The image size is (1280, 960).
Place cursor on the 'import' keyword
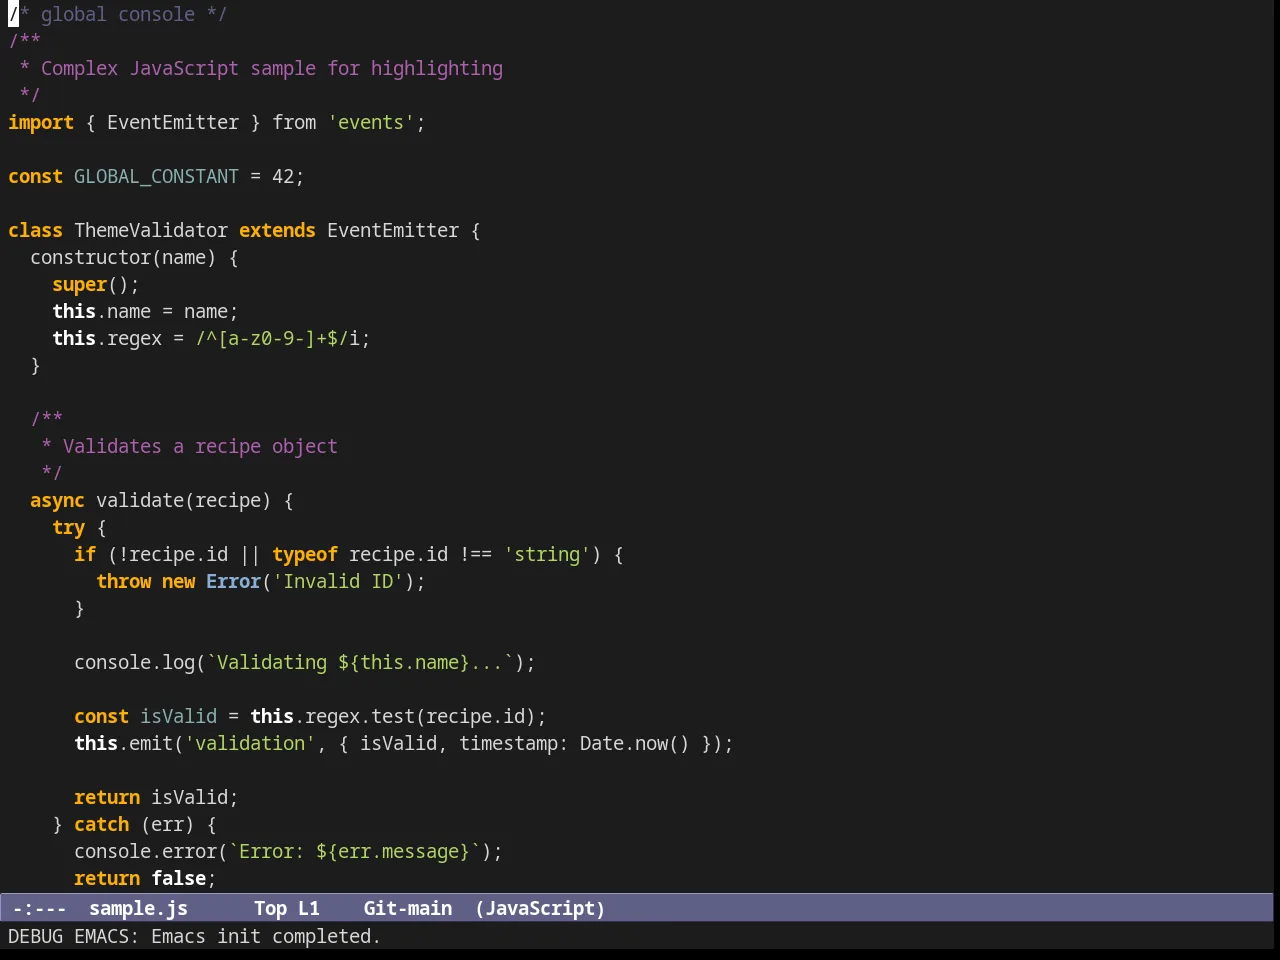(x=41, y=122)
